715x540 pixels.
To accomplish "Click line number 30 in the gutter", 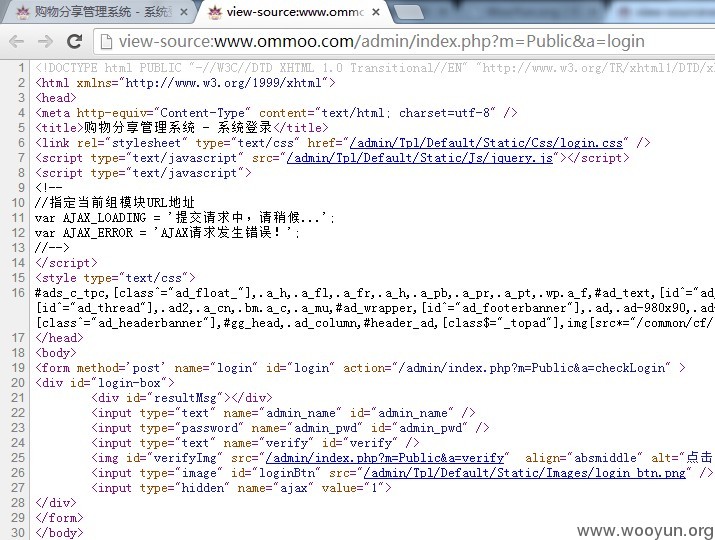I will pos(18,532).
